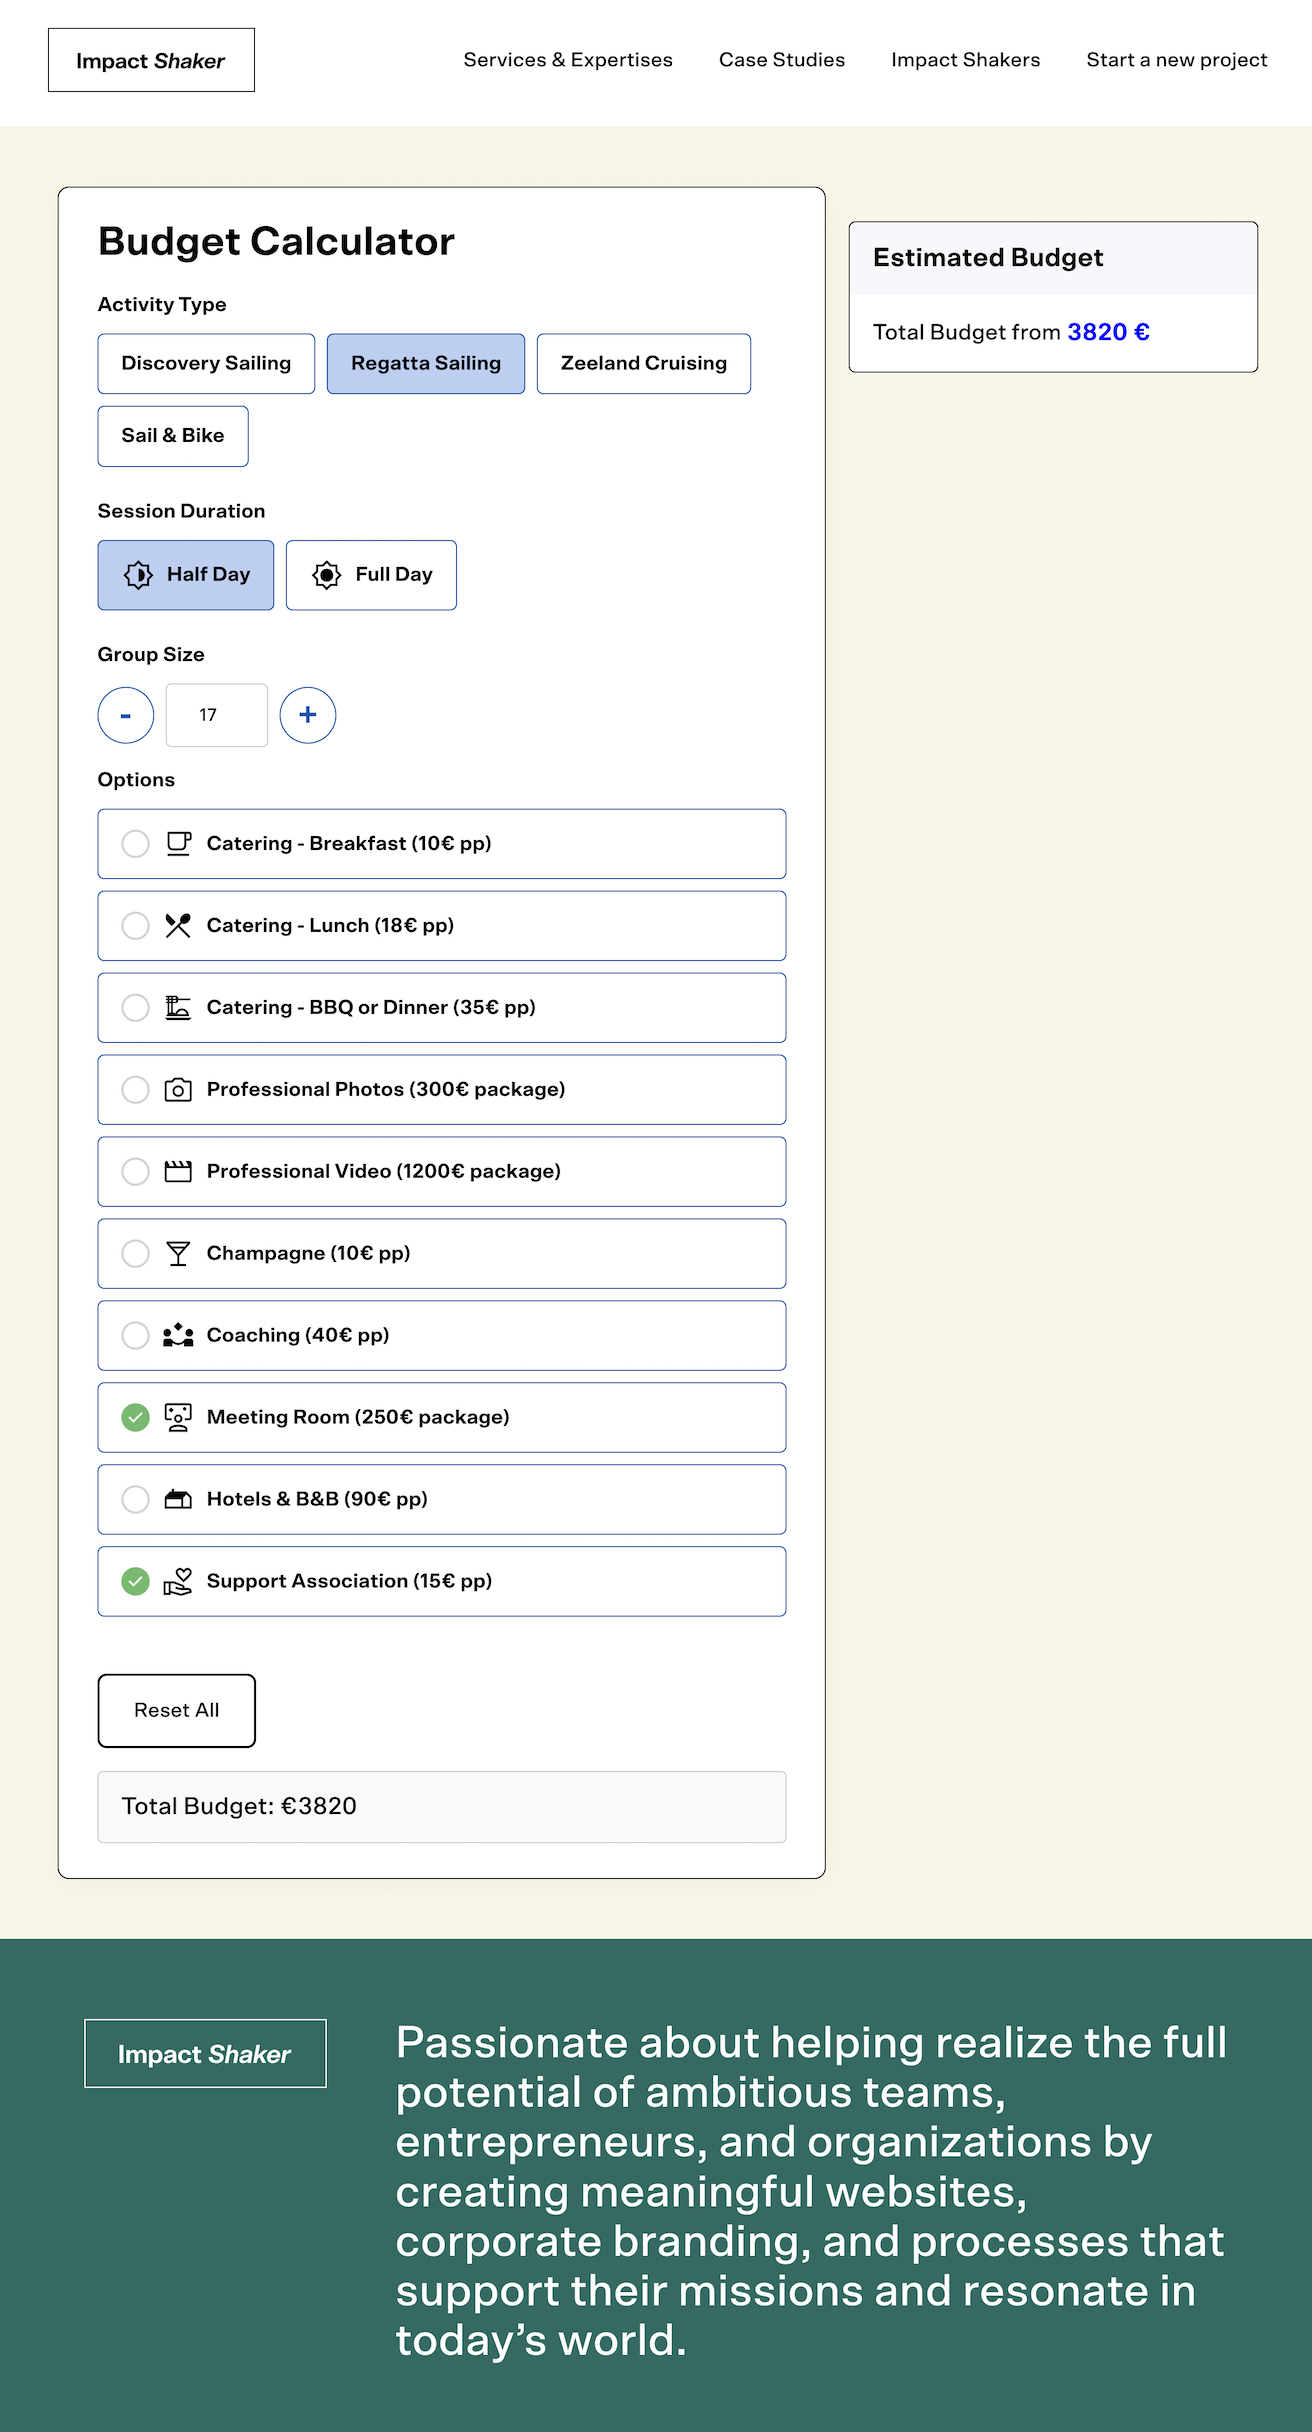Uncheck the Meeting Room green checkmark

[135, 1417]
